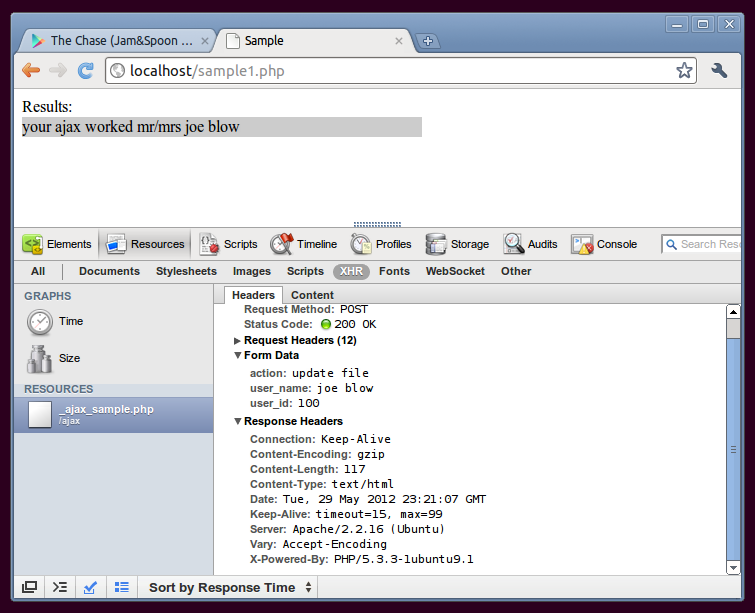The height and width of the screenshot is (613, 755).
Task: Select the action: update file entry
Action: [309, 373]
